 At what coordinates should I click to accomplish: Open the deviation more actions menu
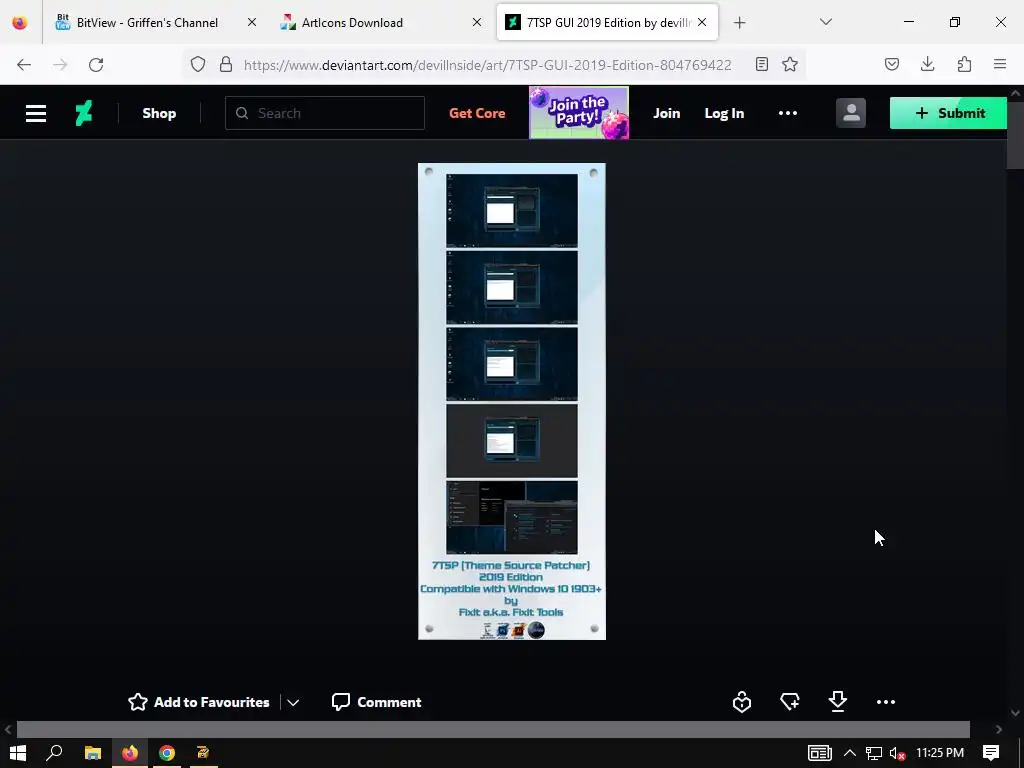[x=886, y=702]
